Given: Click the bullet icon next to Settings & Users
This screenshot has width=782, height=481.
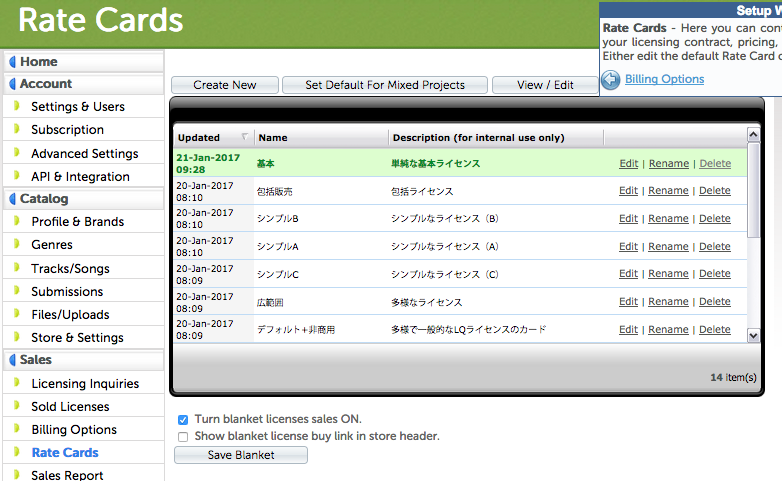Looking at the screenshot, I should (17, 106).
